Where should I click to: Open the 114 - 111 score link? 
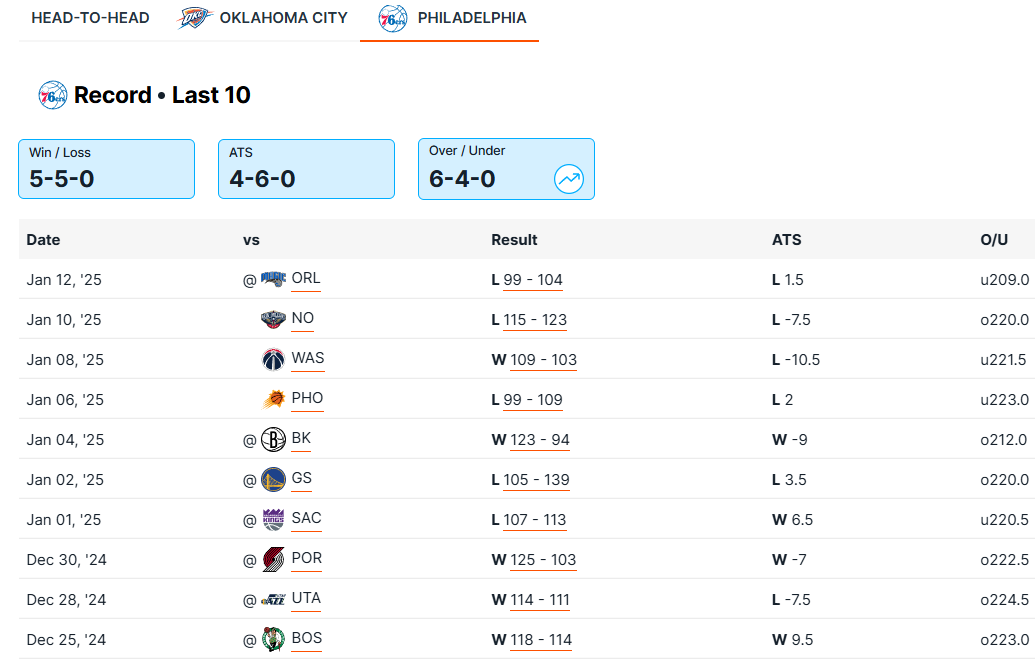coord(540,600)
